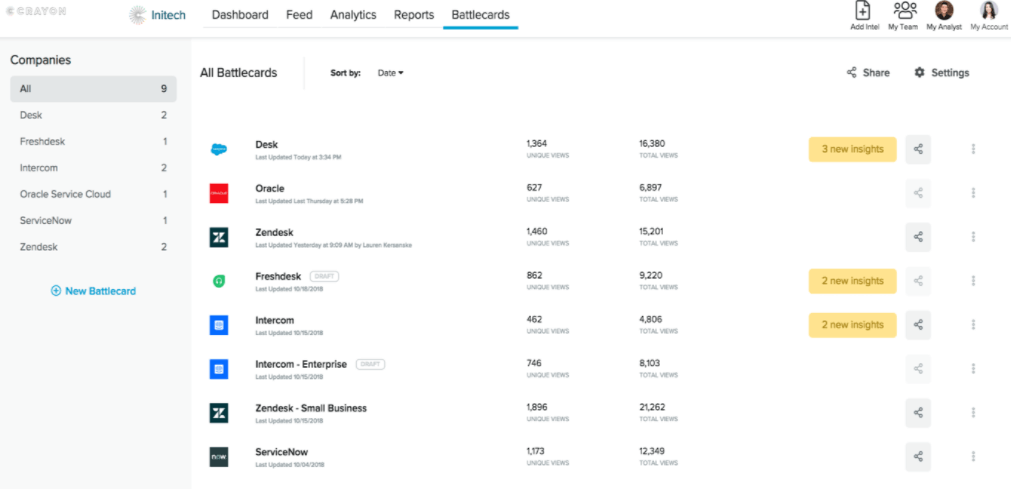
Task: Open My Team icon
Action: point(905,10)
